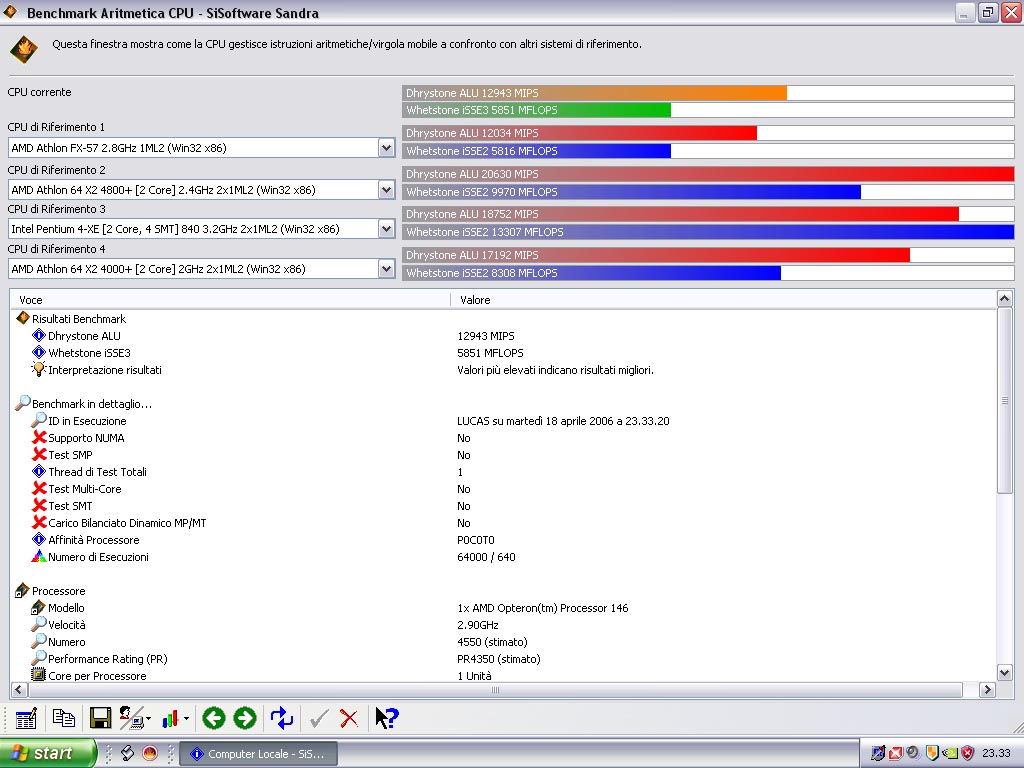
Task: Click the current CPU Dhrystone orange bar
Action: 595,93
